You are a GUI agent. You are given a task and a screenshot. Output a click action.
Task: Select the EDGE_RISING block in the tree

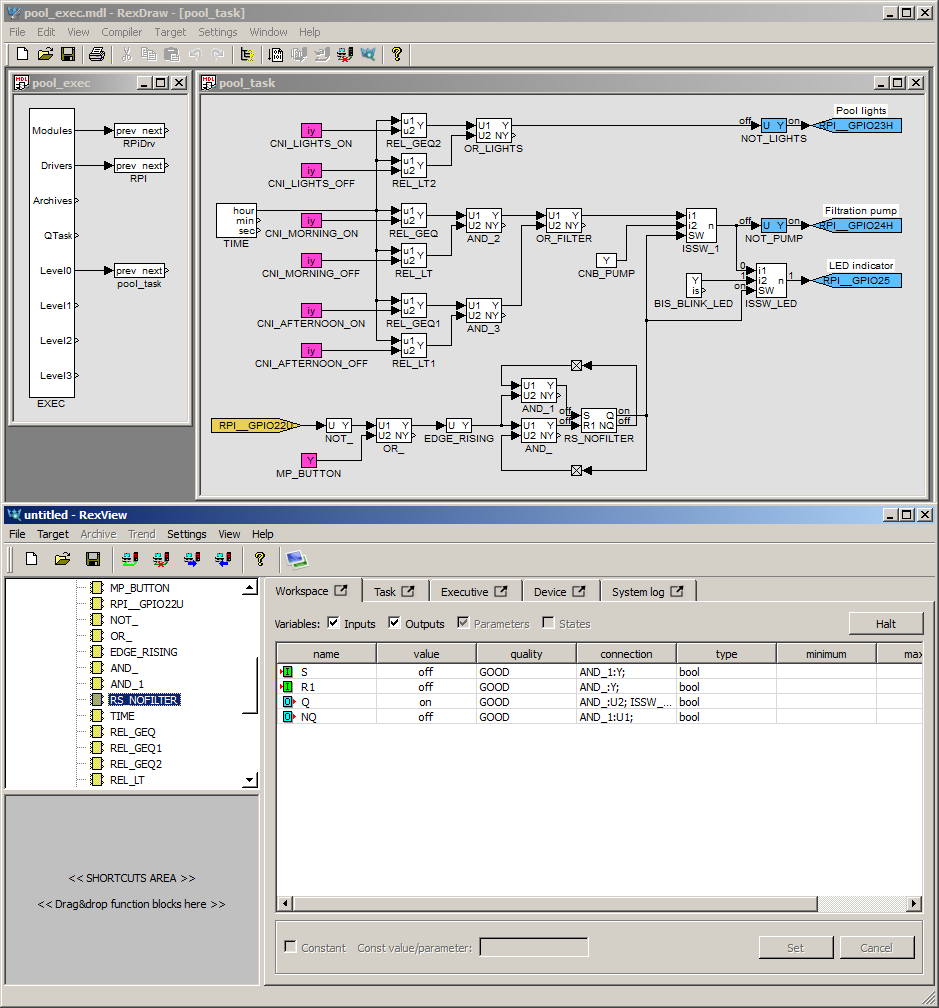click(x=143, y=652)
